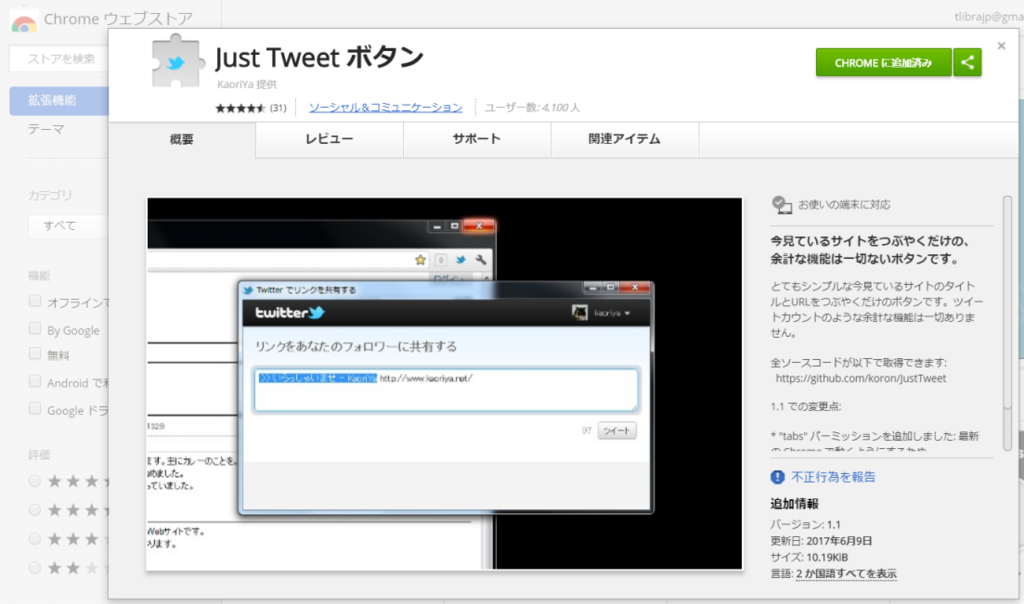Image resolution: width=1024 pixels, height=604 pixels.
Task: Click the 1.1 での変更点 text
Action: (x=806, y=407)
